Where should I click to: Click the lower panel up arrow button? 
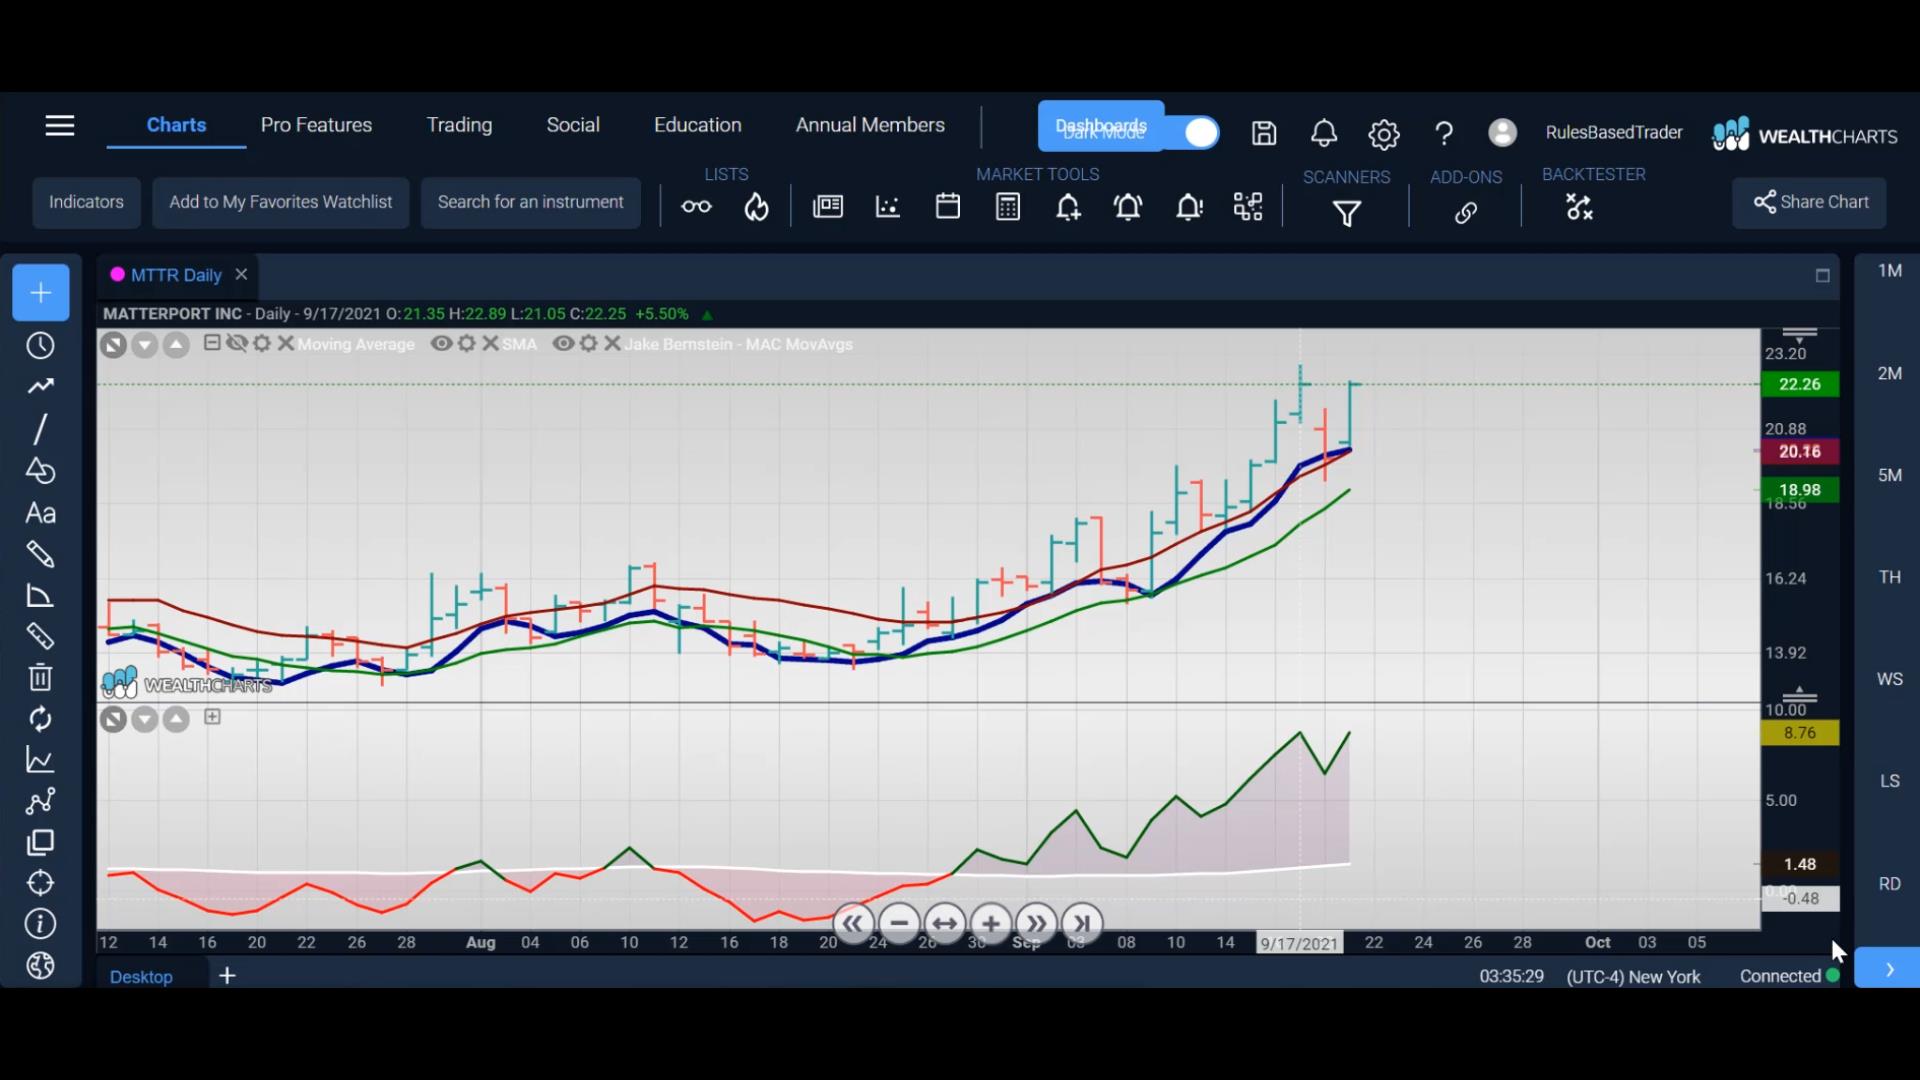click(x=176, y=720)
